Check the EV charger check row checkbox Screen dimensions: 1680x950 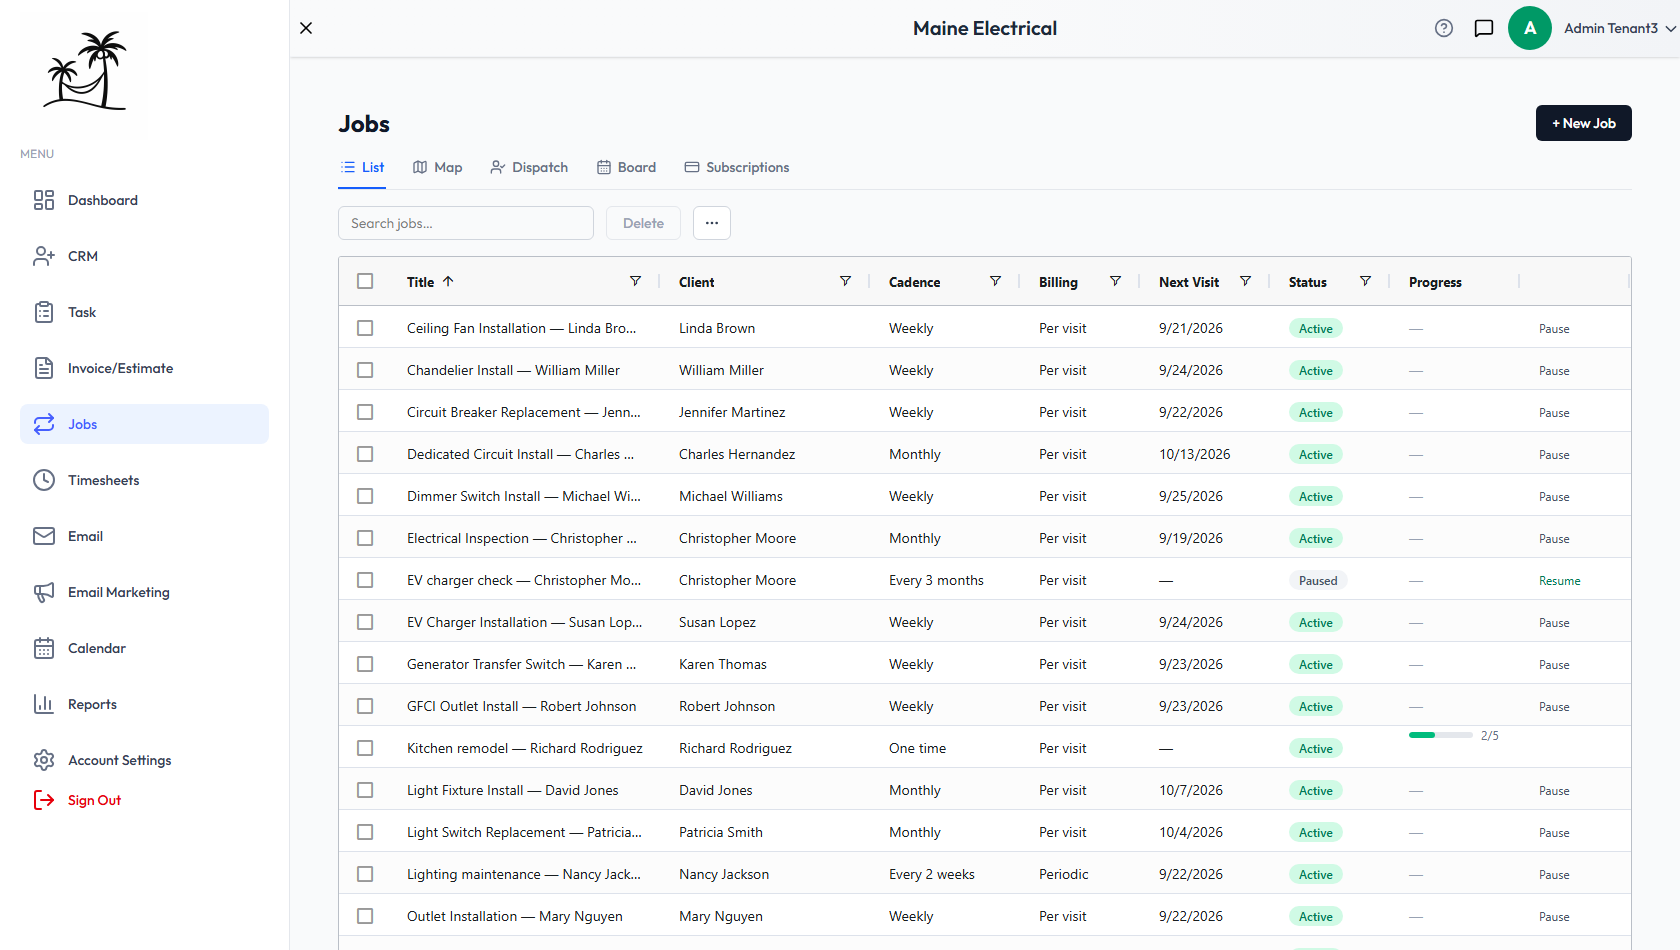tap(365, 580)
